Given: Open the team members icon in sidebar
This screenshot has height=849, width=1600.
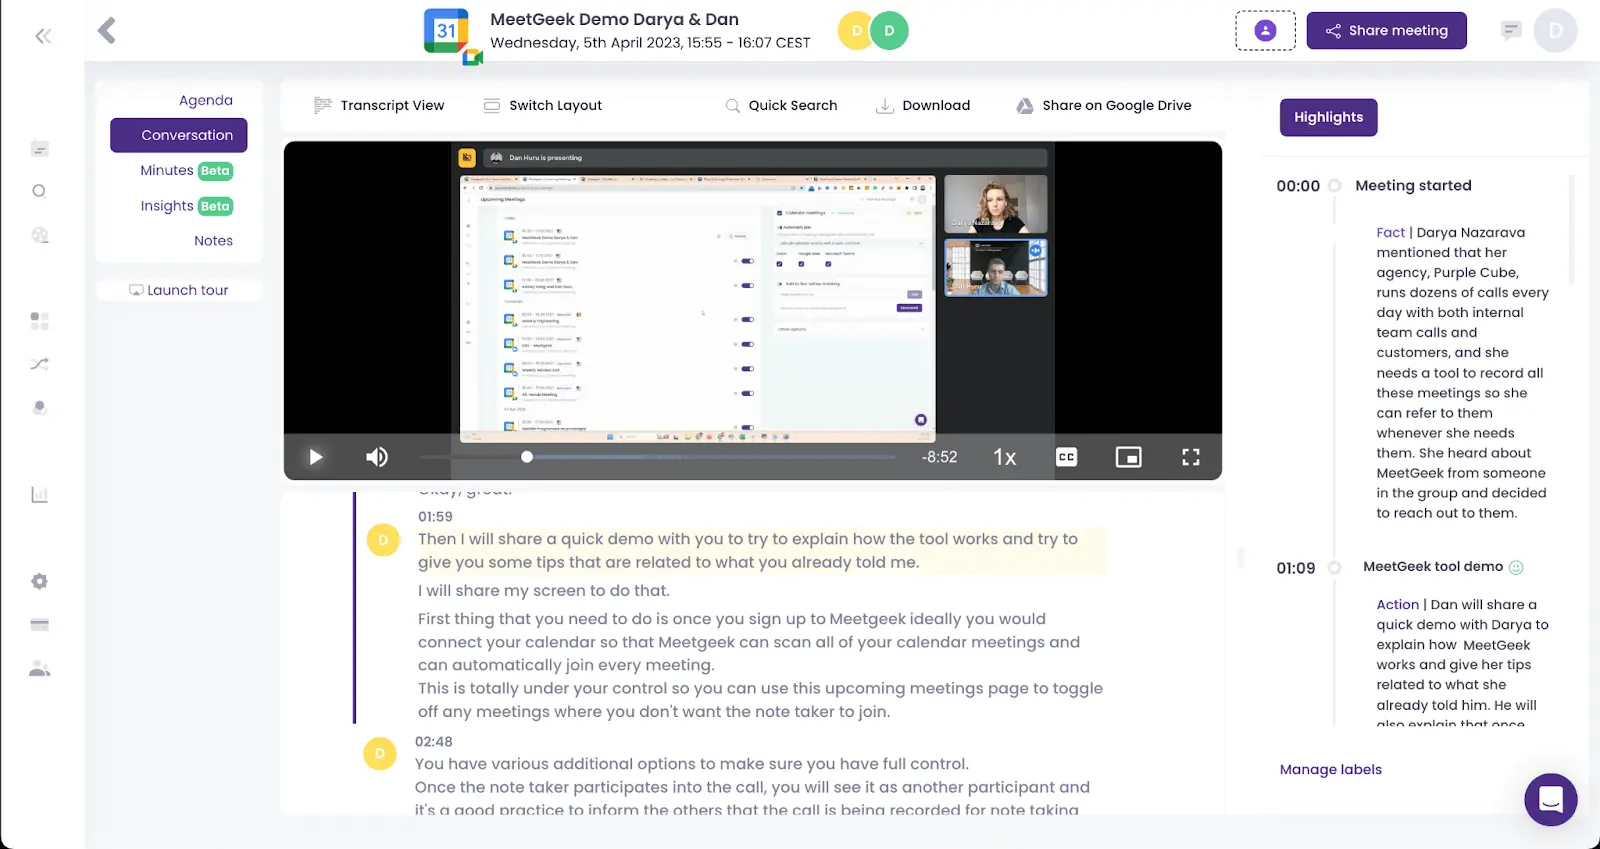Looking at the screenshot, I should tap(40, 669).
